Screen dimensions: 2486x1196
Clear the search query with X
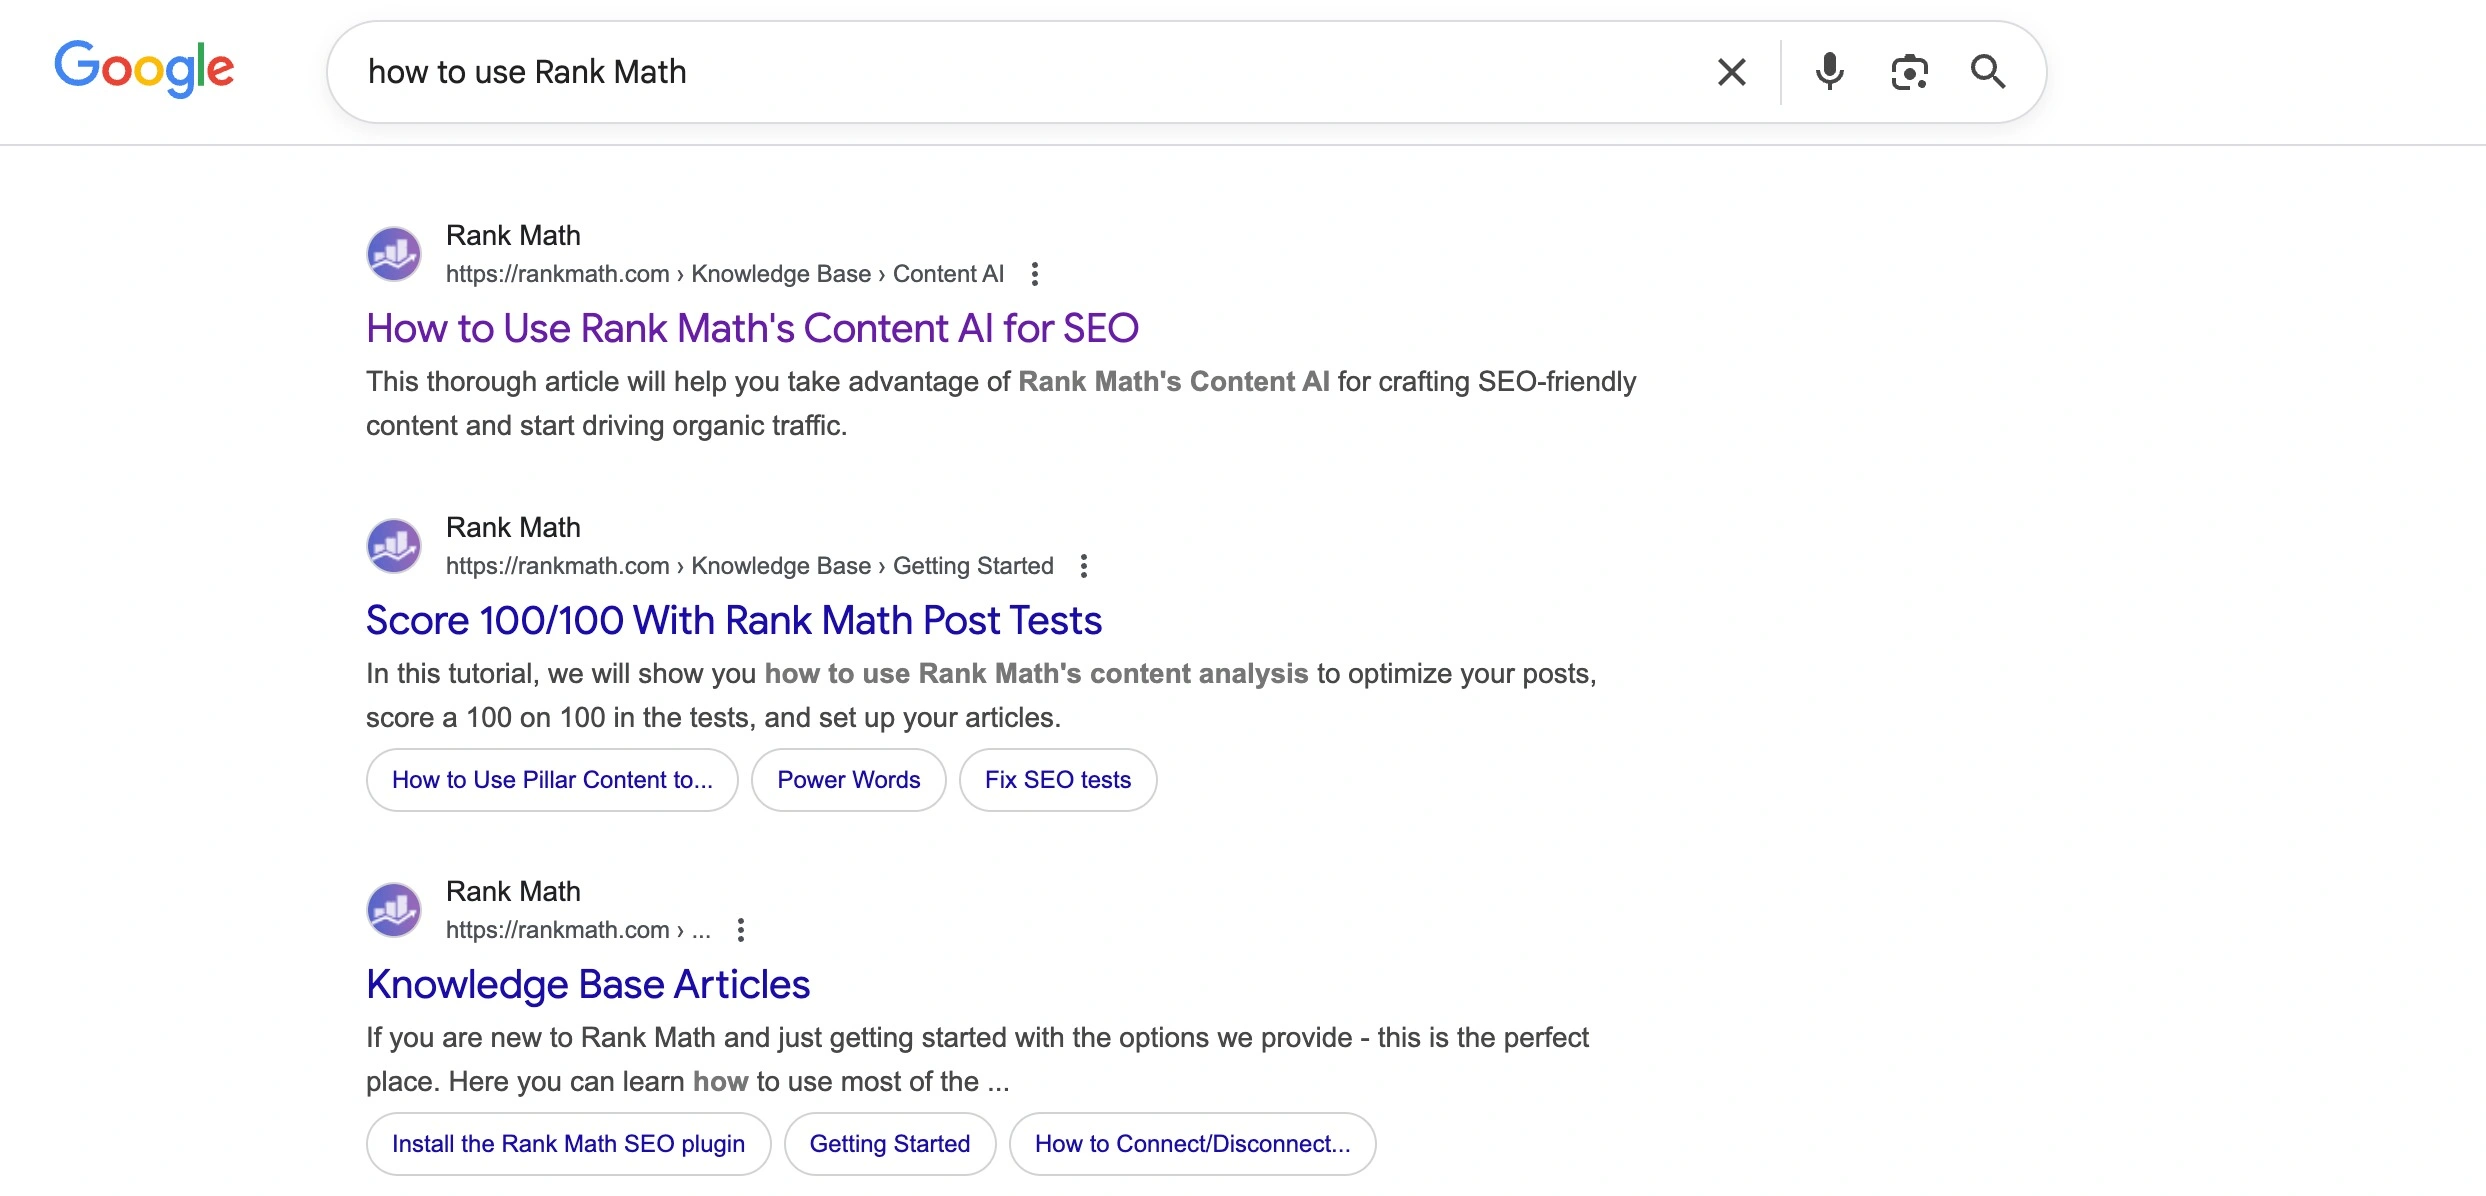pyautogui.click(x=1731, y=72)
